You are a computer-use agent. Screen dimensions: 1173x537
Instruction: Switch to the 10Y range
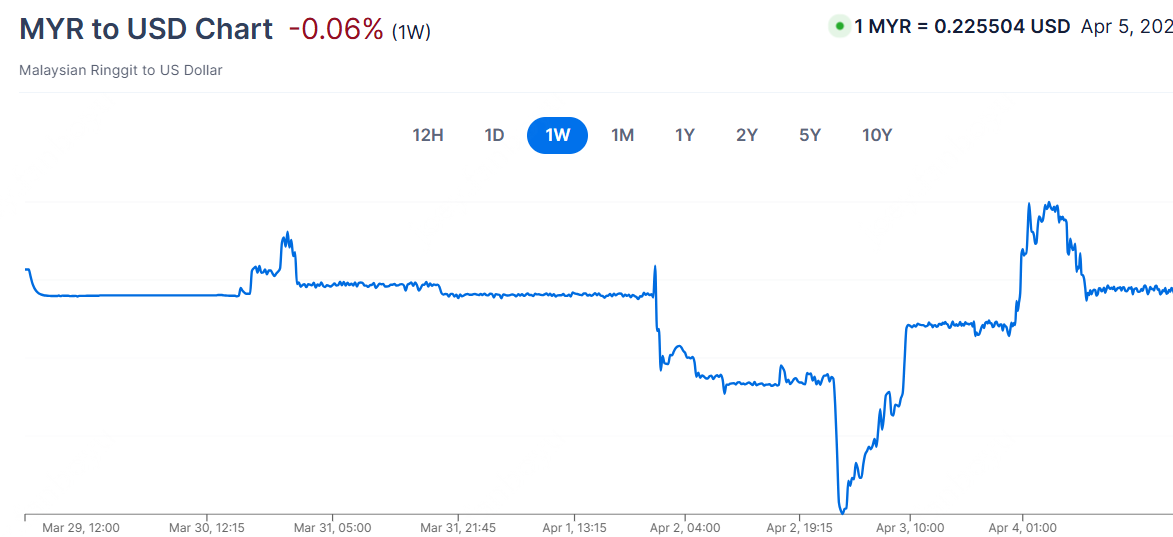876,135
